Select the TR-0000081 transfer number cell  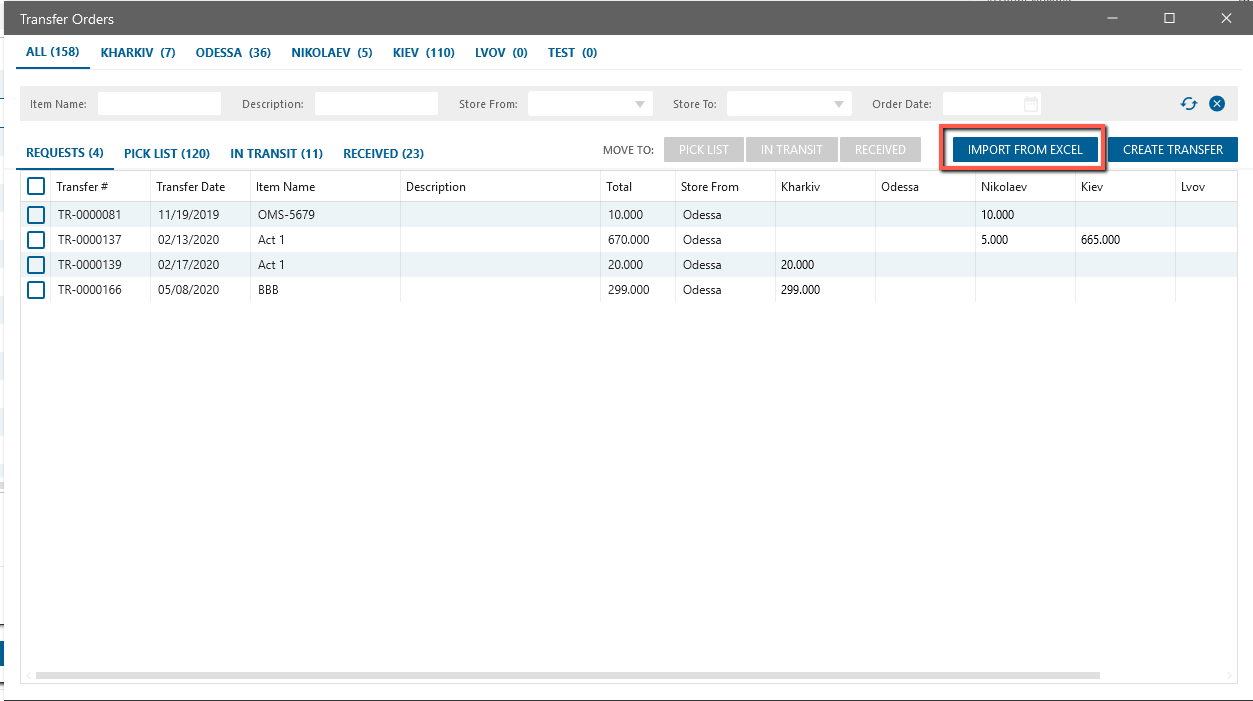[100, 215]
